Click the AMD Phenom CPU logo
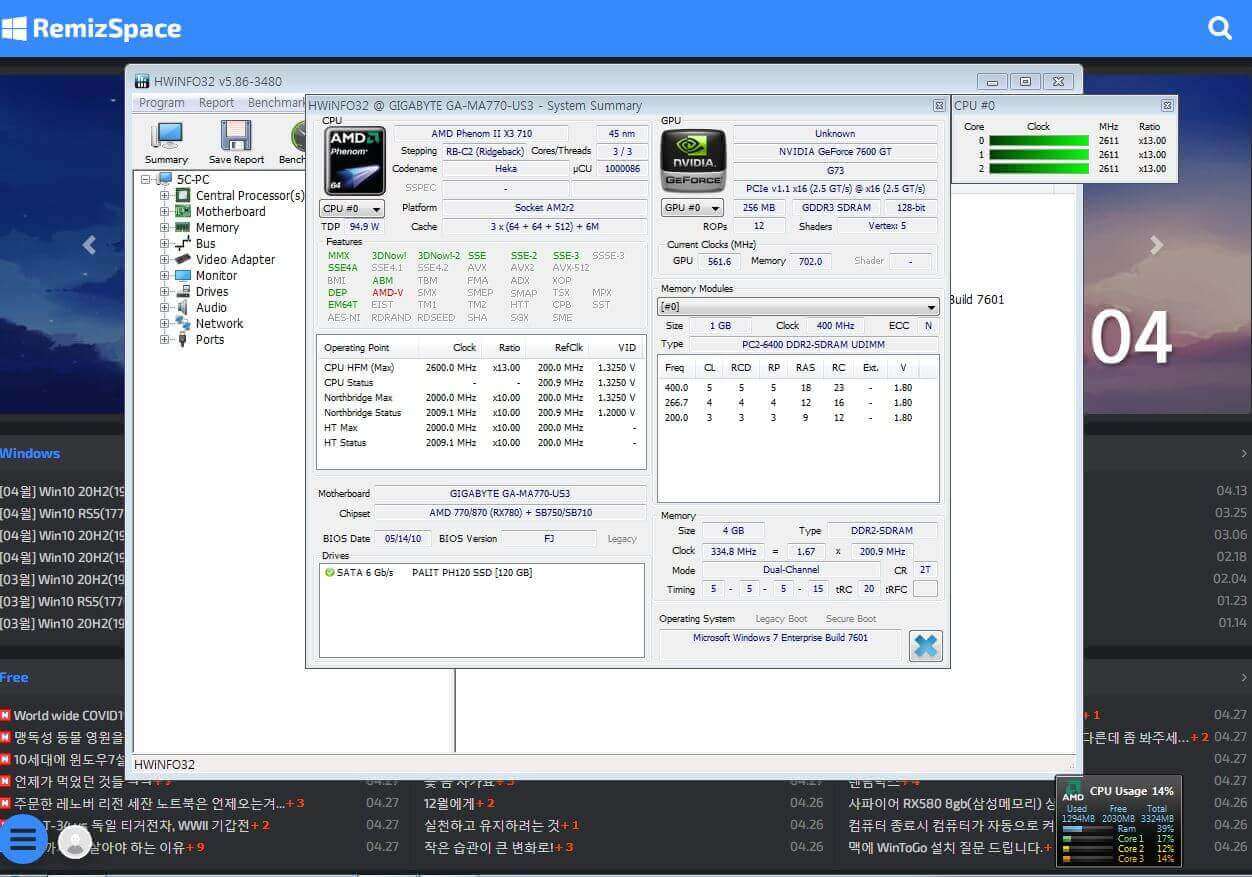This screenshot has height=877, width=1252. coord(354,161)
